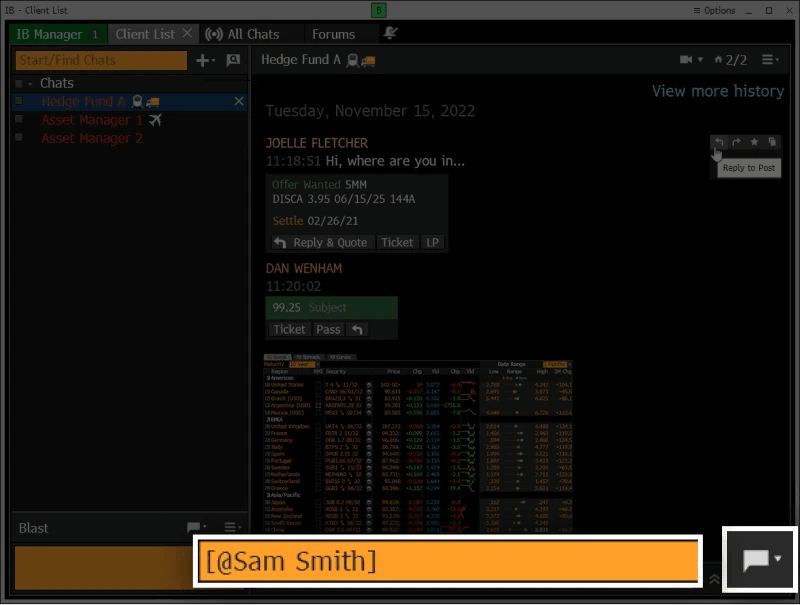Copy the message with the copy icon
The height and width of the screenshot is (605, 800).
coord(771,143)
